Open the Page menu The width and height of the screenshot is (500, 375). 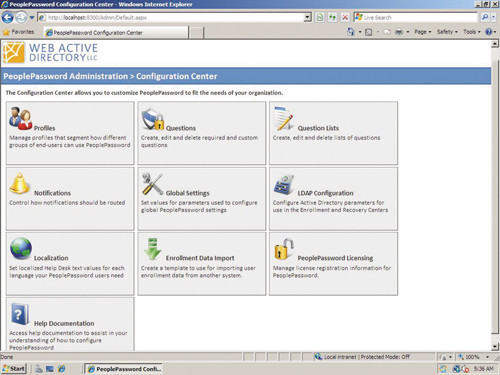[x=423, y=32]
